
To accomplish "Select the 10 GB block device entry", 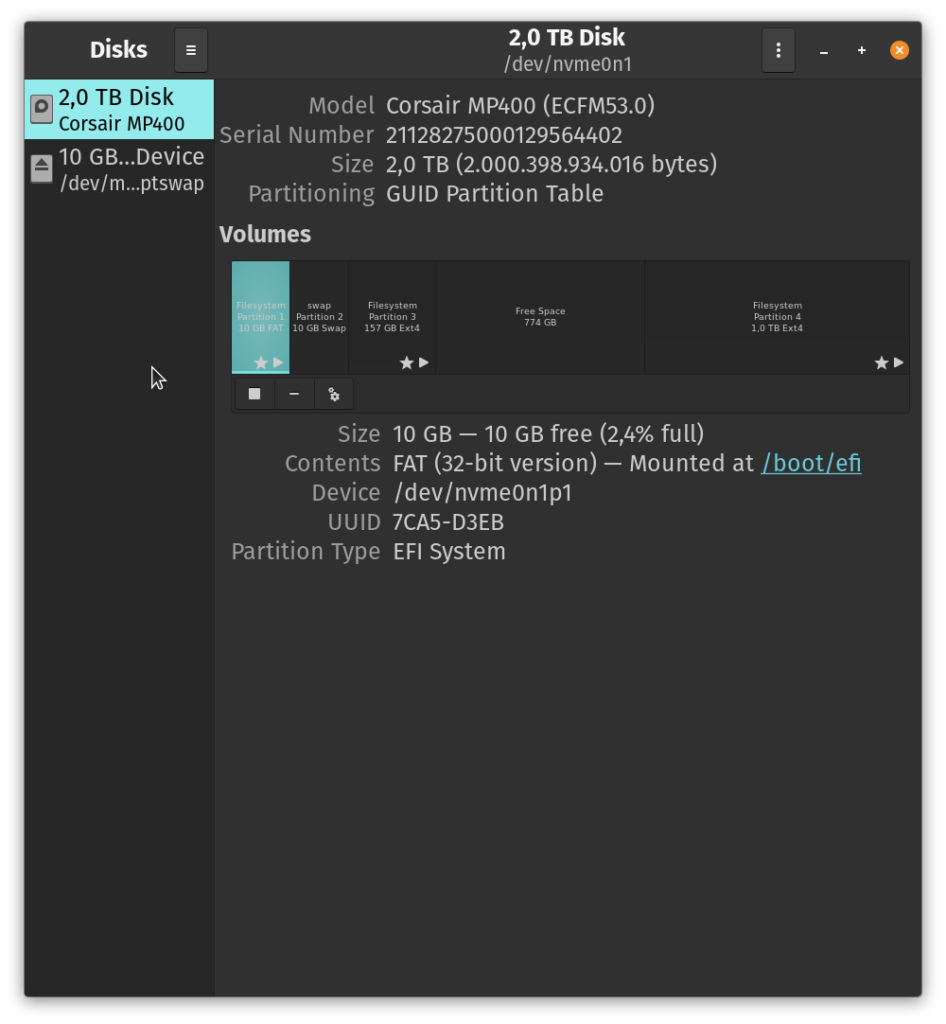I will point(119,169).
